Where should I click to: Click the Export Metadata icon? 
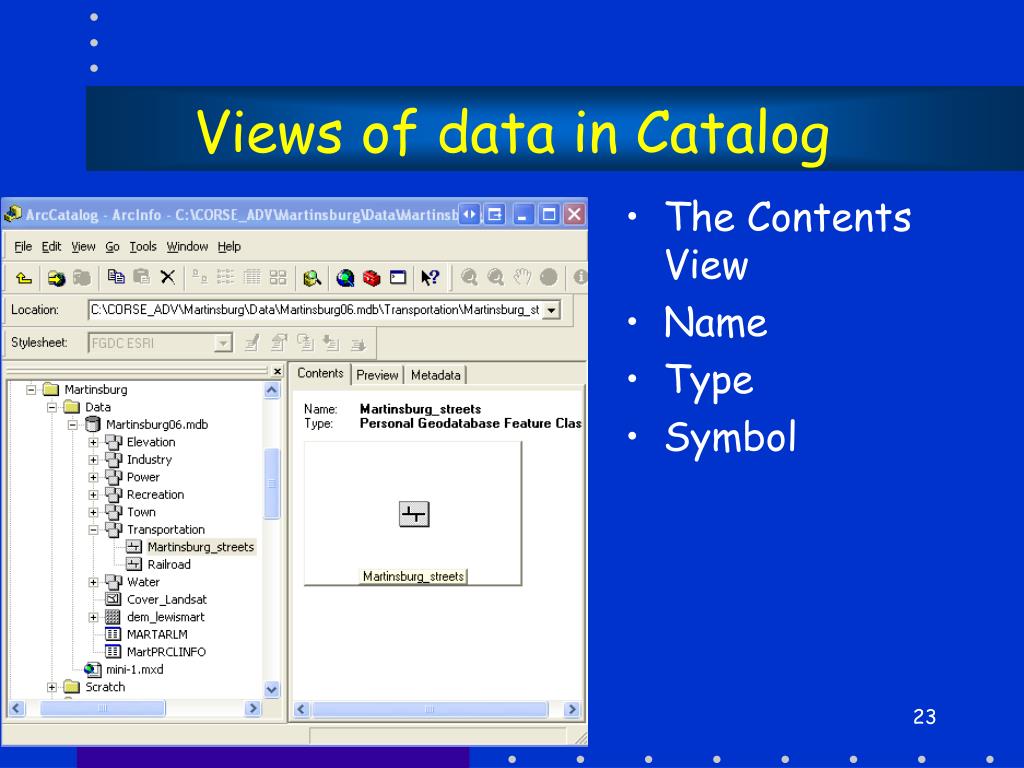358,343
